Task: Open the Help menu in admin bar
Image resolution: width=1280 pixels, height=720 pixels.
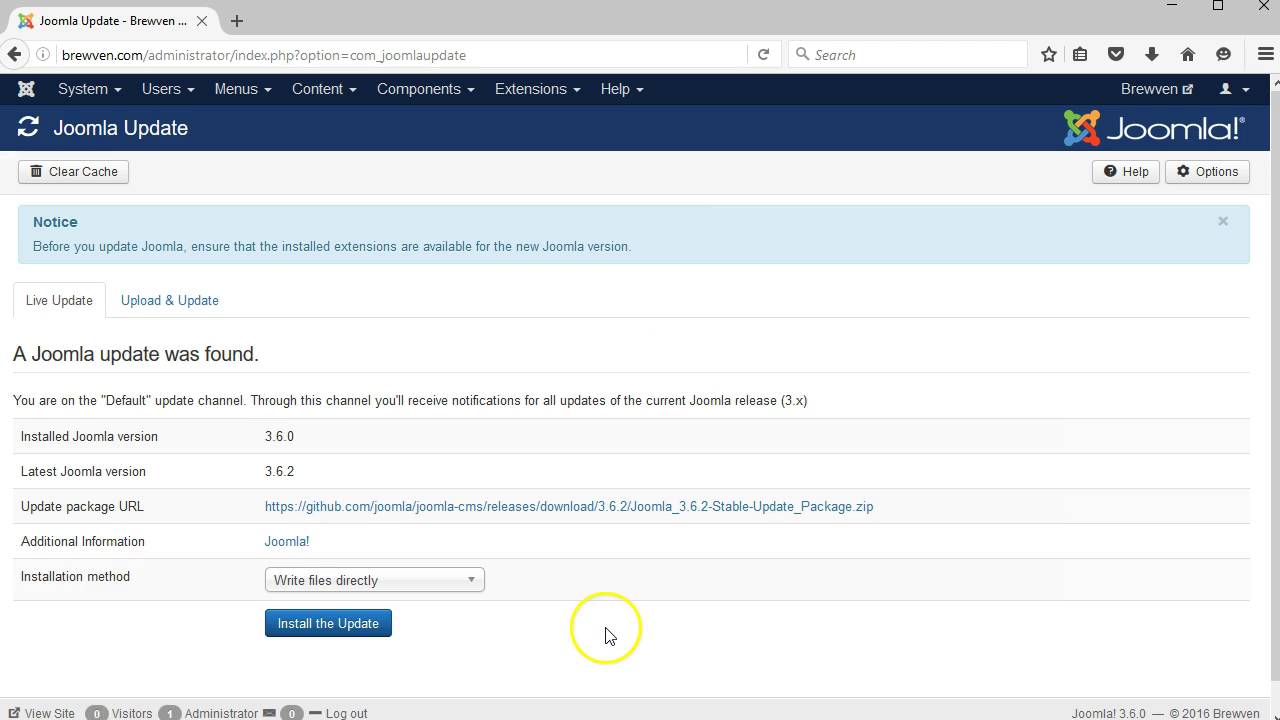Action: tap(622, 89)
